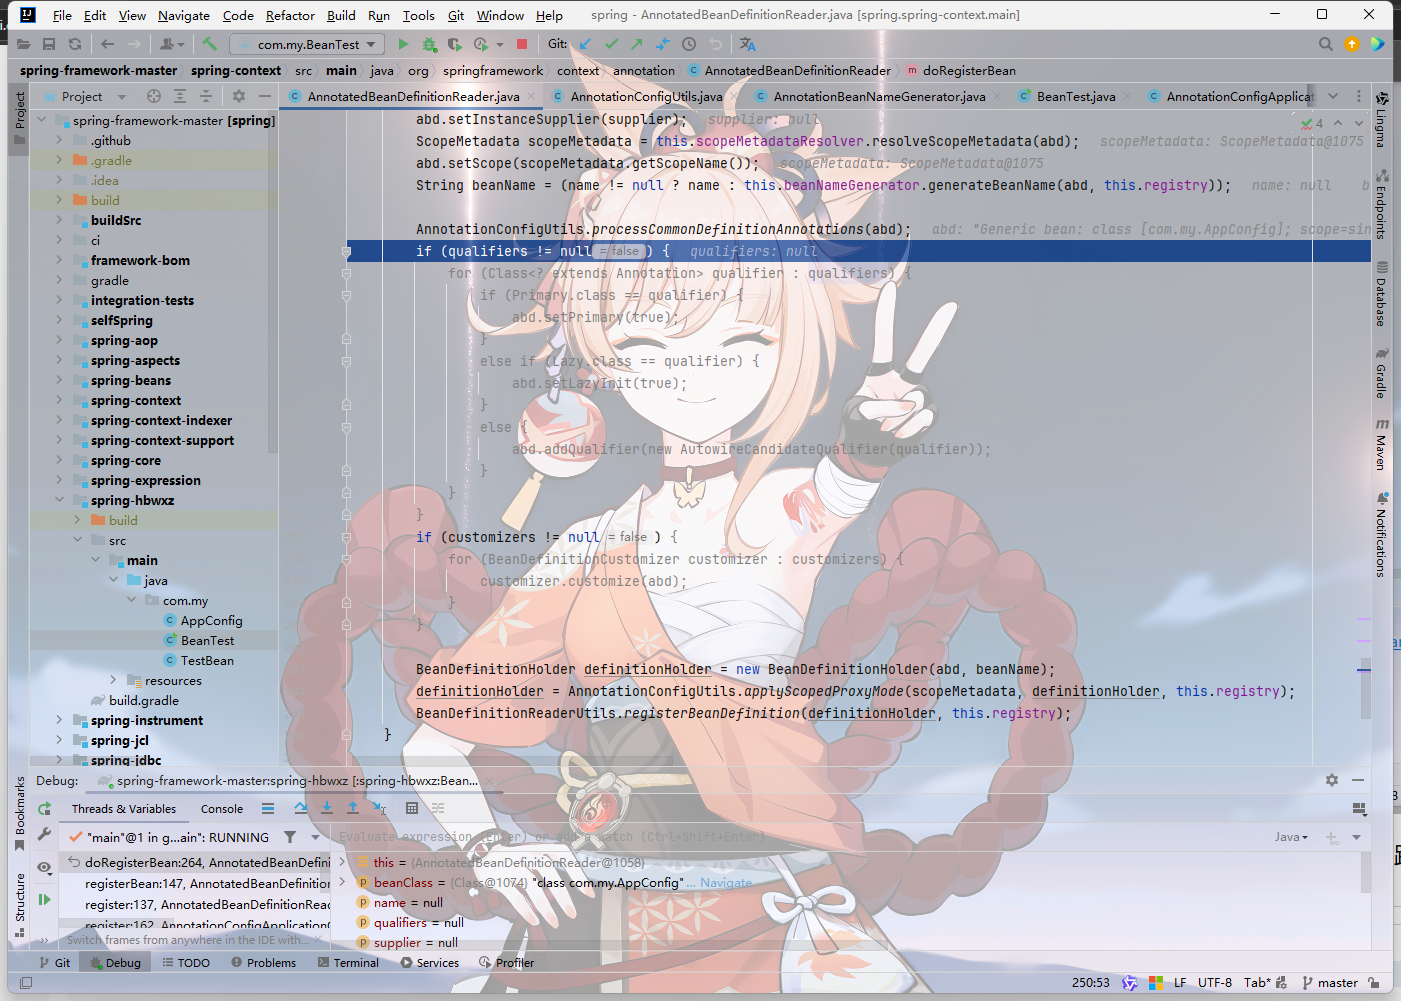The width and height of the screenshot is (1401, 1001).
Task: Step into icon in debugger toolbar
Action: click(x=327, y=808)
